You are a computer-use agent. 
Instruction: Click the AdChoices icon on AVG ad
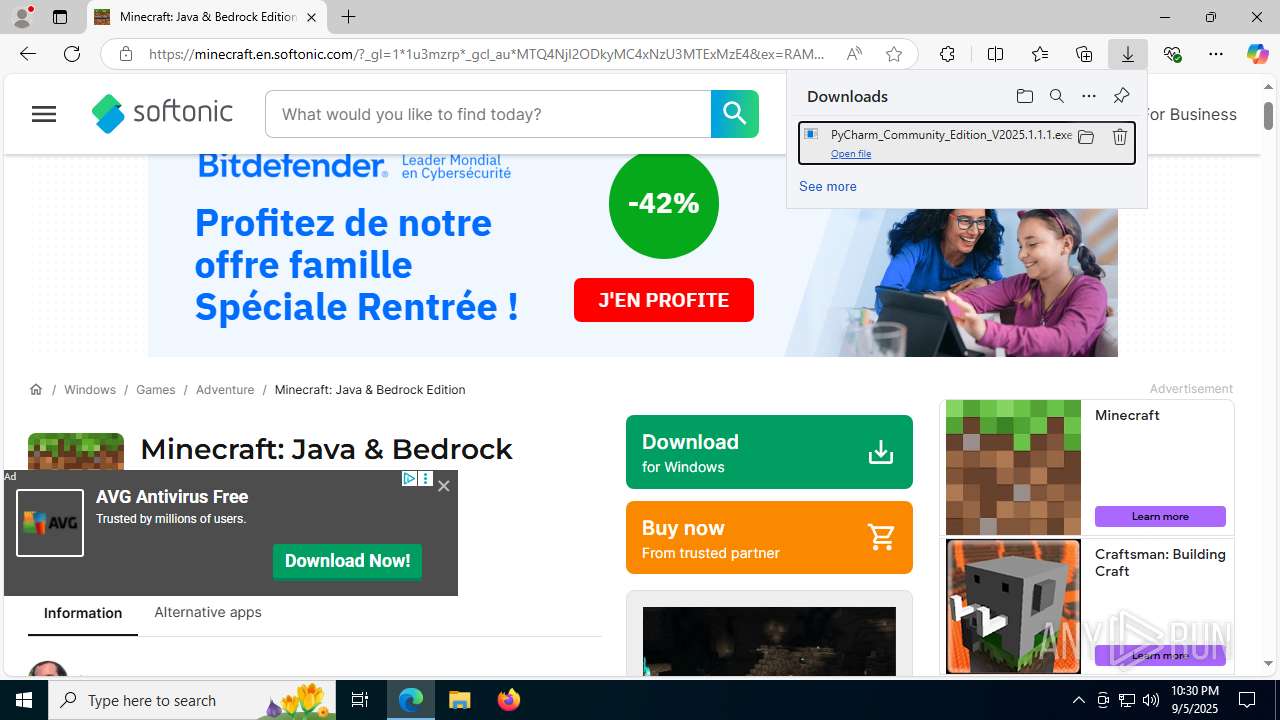(x=409, y=479)
